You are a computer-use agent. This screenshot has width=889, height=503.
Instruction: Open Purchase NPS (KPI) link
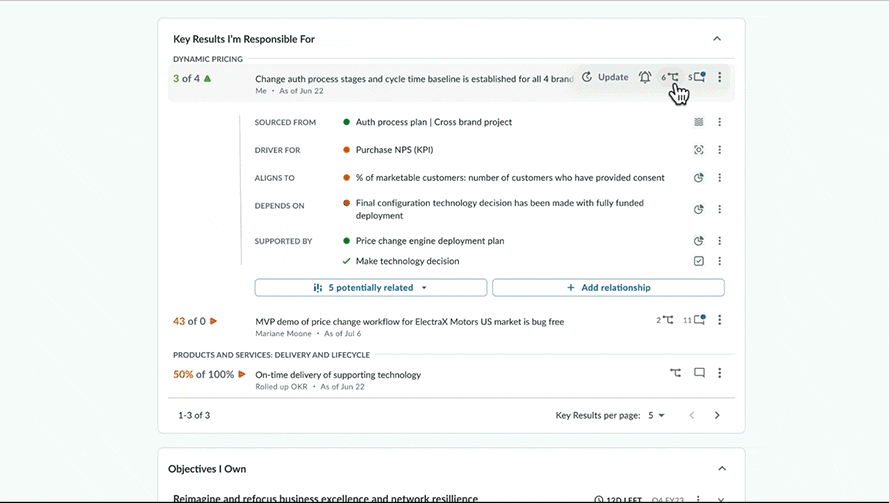click(x=395, y=150)
